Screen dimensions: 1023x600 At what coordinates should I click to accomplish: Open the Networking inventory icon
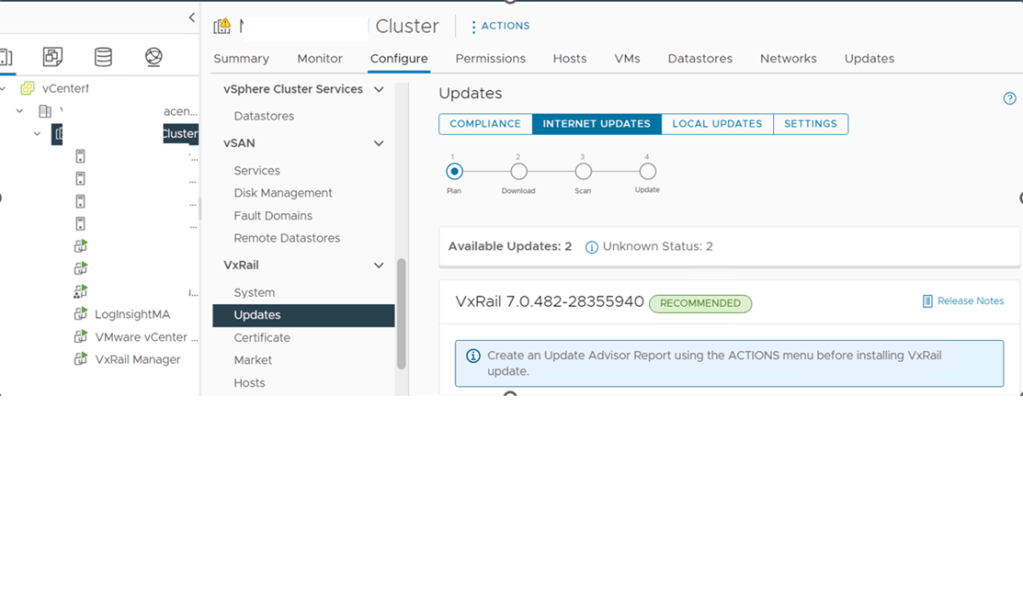point(153,57)
